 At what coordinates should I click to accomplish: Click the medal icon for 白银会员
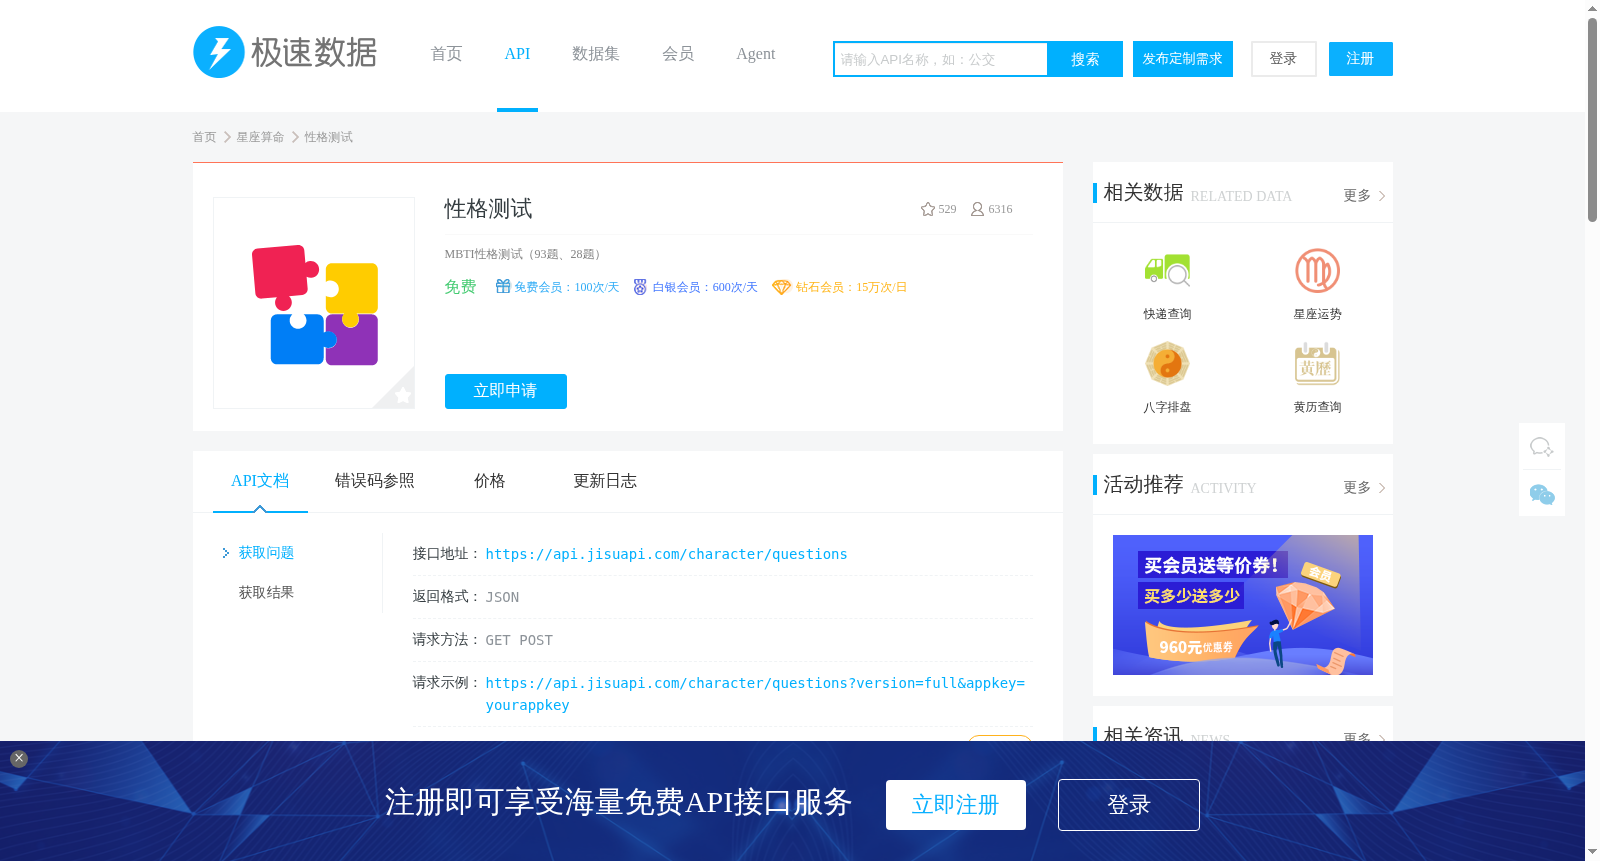click(640, 287)
